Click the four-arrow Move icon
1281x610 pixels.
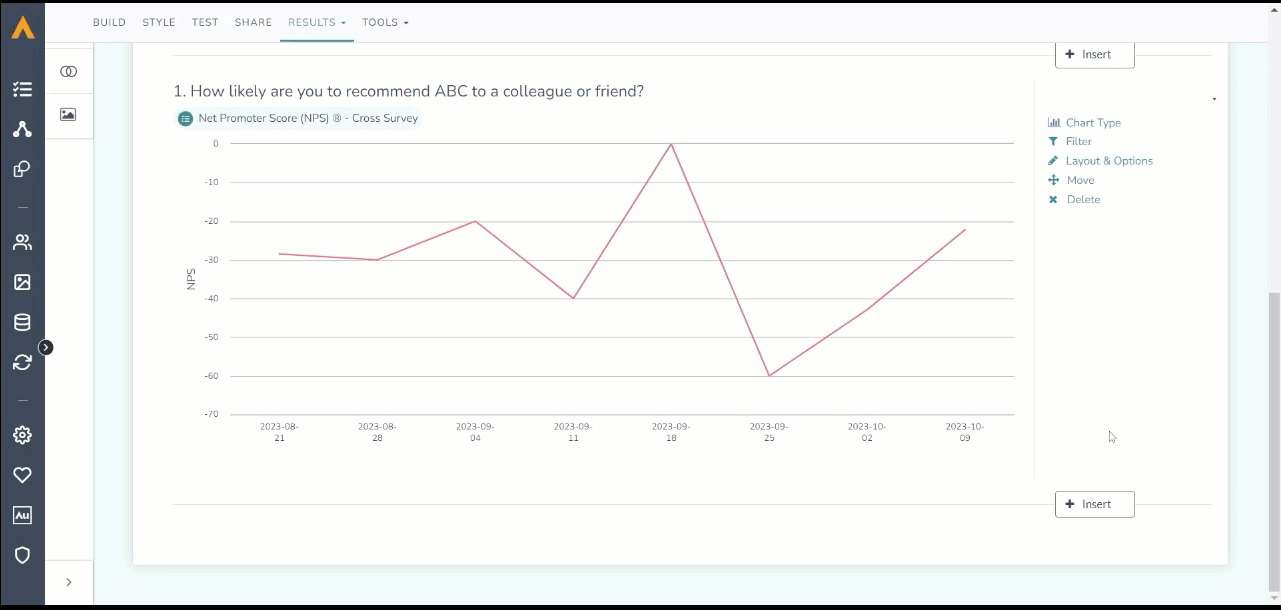tap(1053, 180)
